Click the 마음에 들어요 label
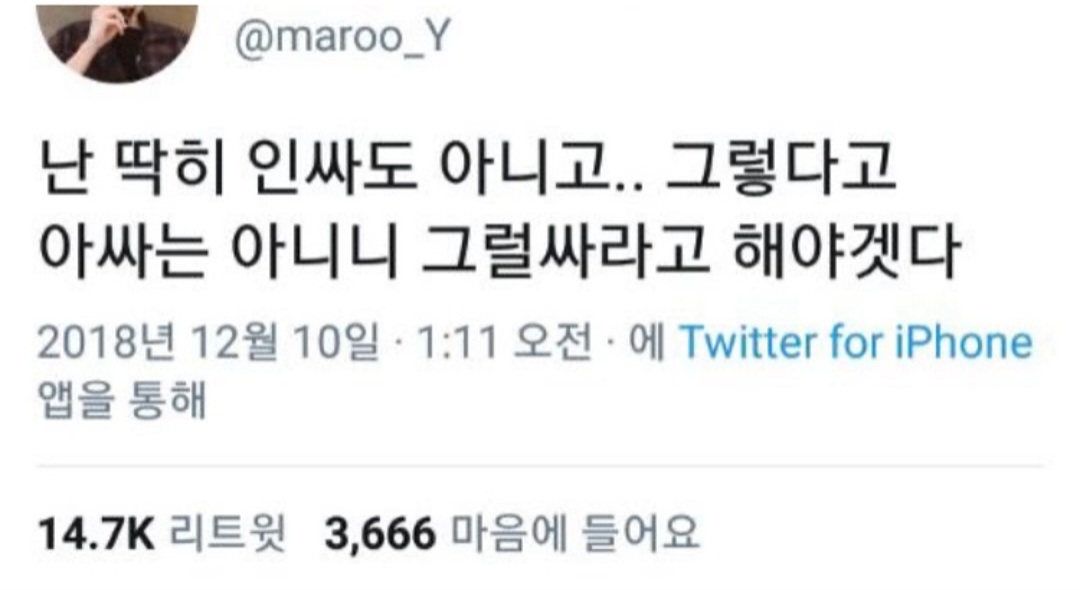The height and width of the screenshot is (590, 1080). (574, 533)
